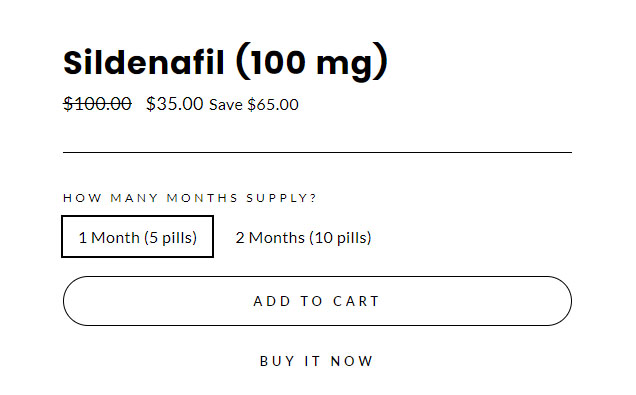
Task: Click the word Sildenafil in the heading
Action: 144,62
